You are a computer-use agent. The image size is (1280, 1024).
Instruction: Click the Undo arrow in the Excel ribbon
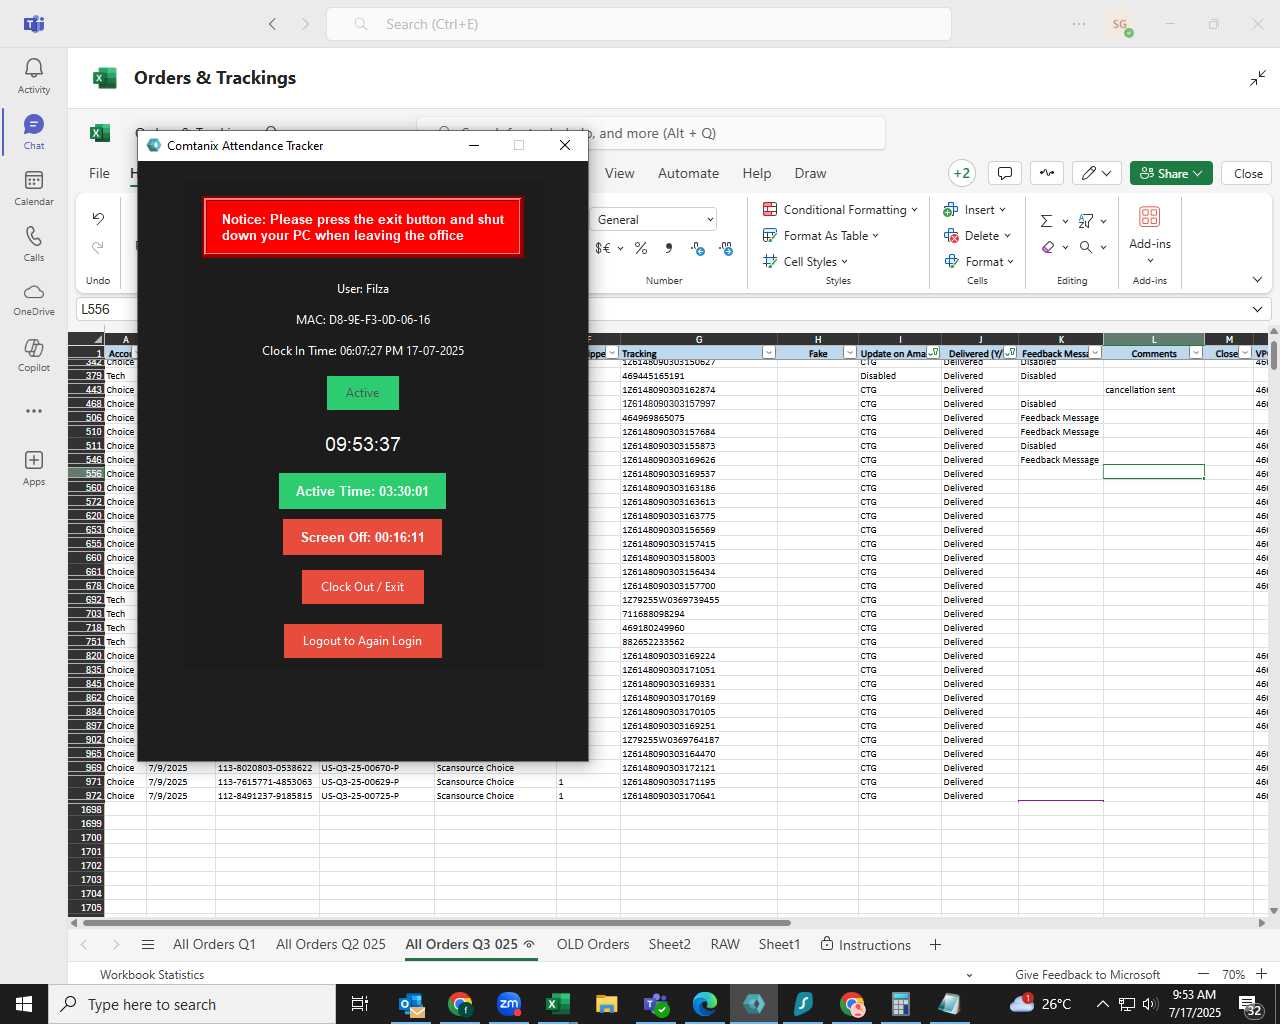98,218
